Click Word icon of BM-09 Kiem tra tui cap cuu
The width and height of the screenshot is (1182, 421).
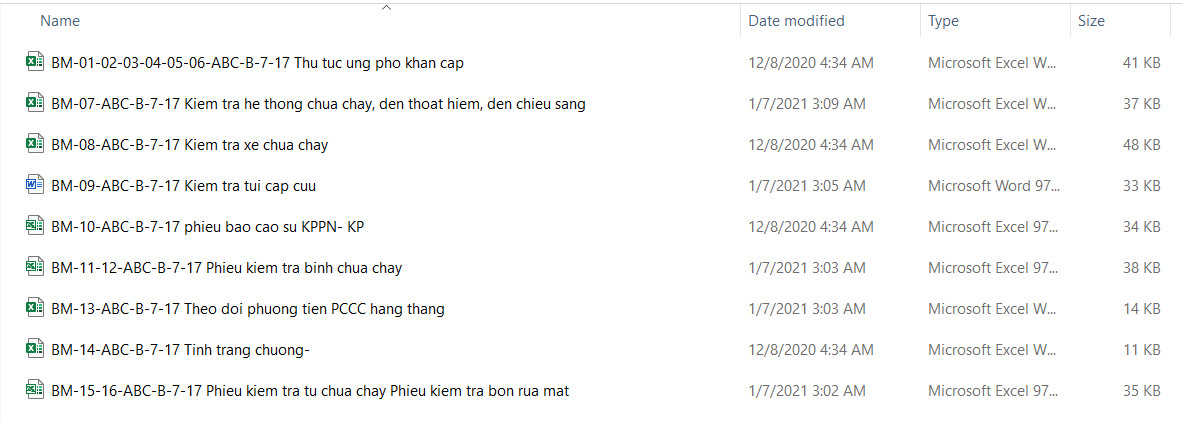tap(34, 185)
